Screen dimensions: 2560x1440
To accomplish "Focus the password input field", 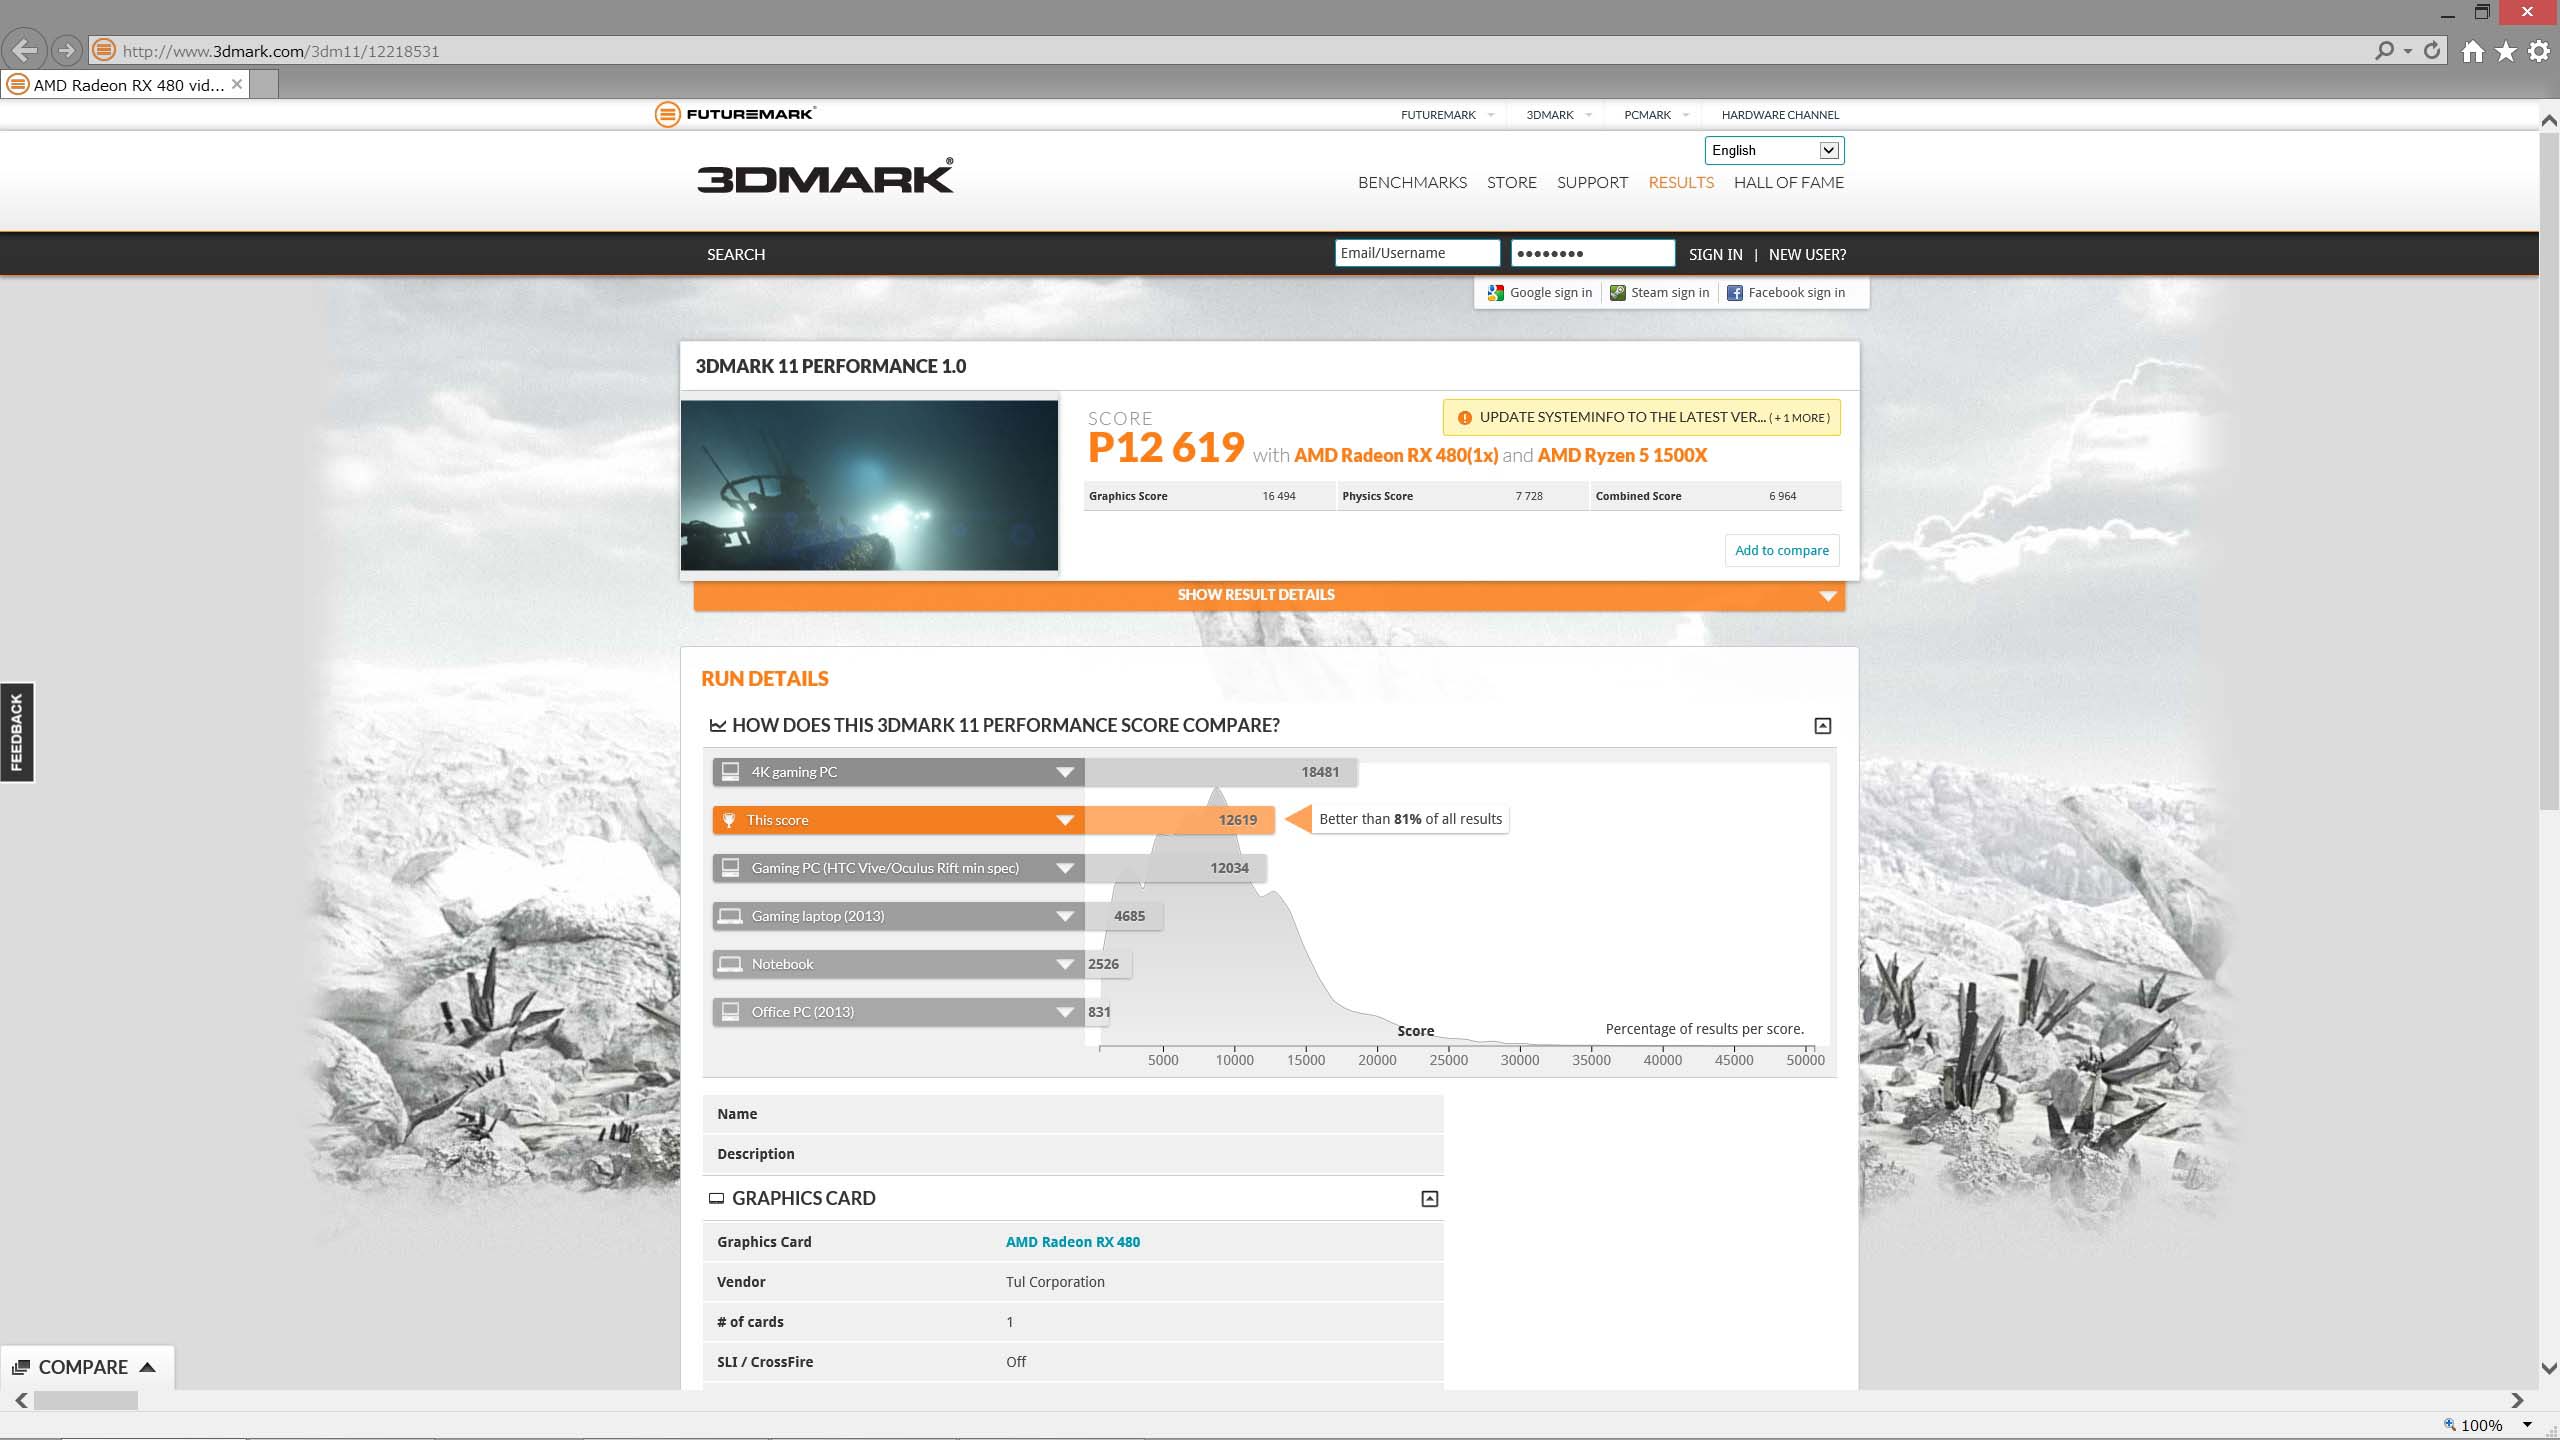I will pyautogui.click(x=1592, y=253).
